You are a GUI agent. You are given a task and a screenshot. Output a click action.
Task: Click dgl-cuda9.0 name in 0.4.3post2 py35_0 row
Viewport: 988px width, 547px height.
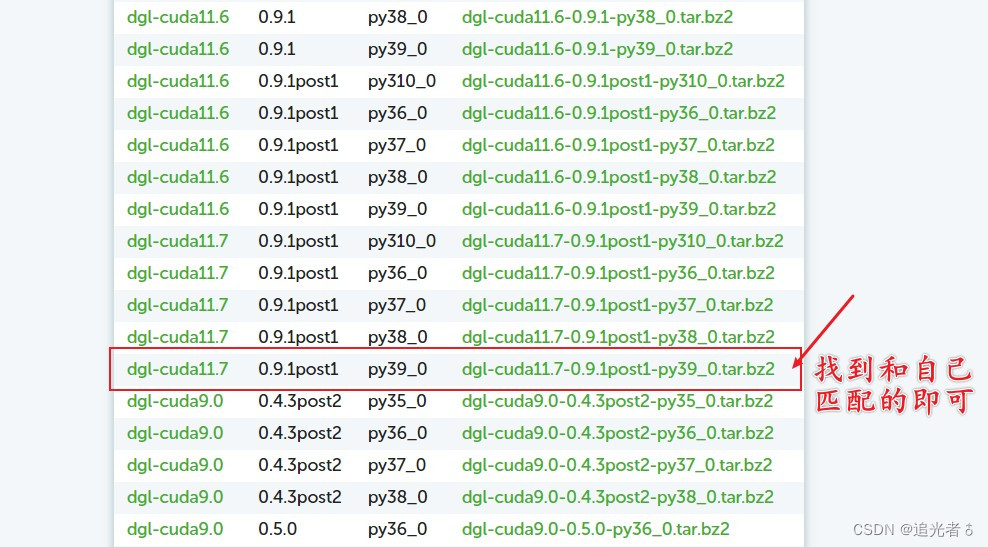[x=175, y=401]
